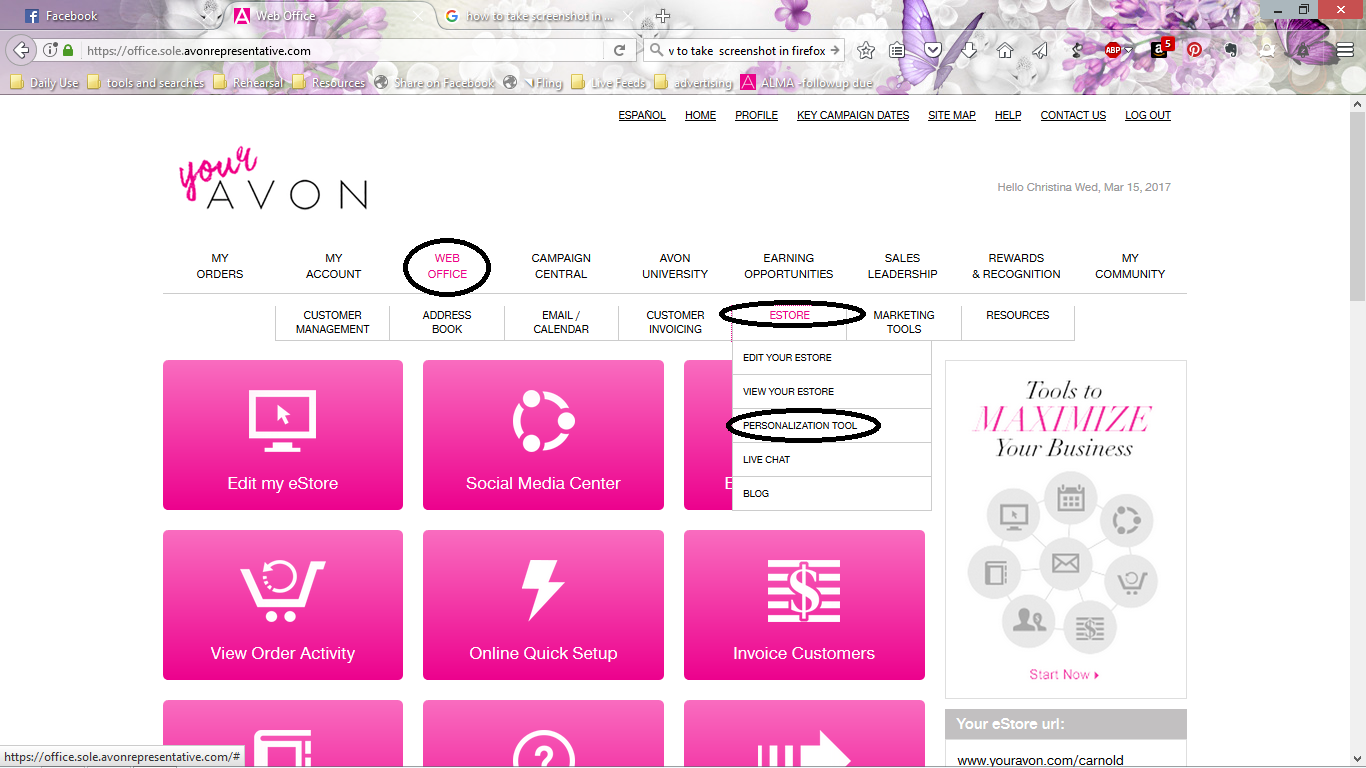Open the Rehearsal bookmark folder

(249, 83)
